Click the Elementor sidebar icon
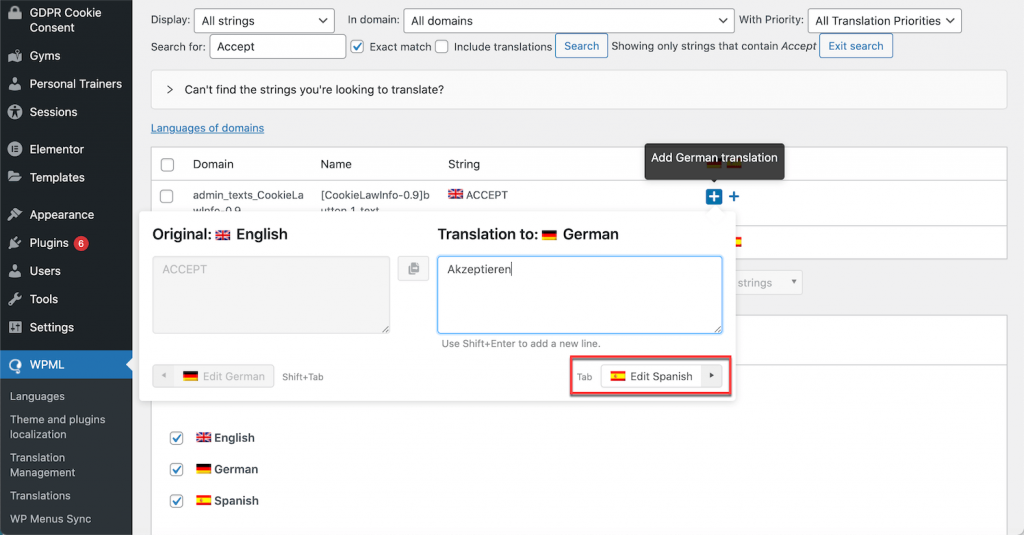 click(15, 149)
